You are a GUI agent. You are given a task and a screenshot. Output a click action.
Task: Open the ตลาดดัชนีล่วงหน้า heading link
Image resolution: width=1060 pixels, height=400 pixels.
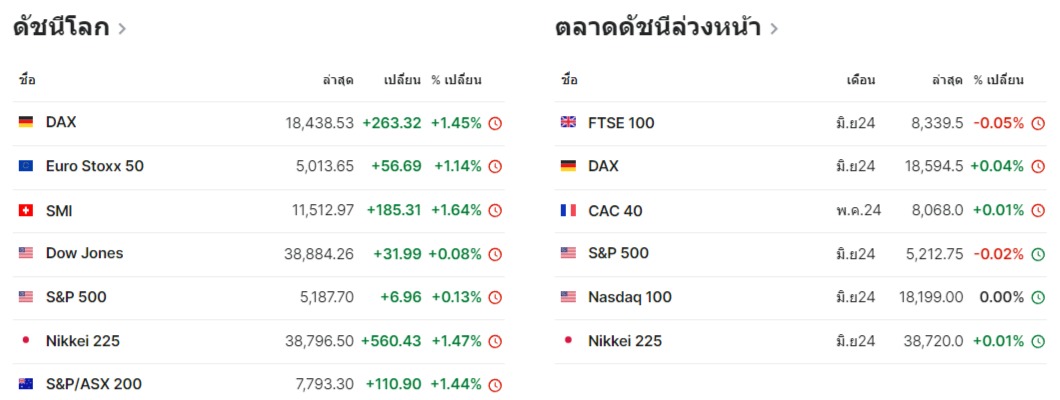point(658,28)
